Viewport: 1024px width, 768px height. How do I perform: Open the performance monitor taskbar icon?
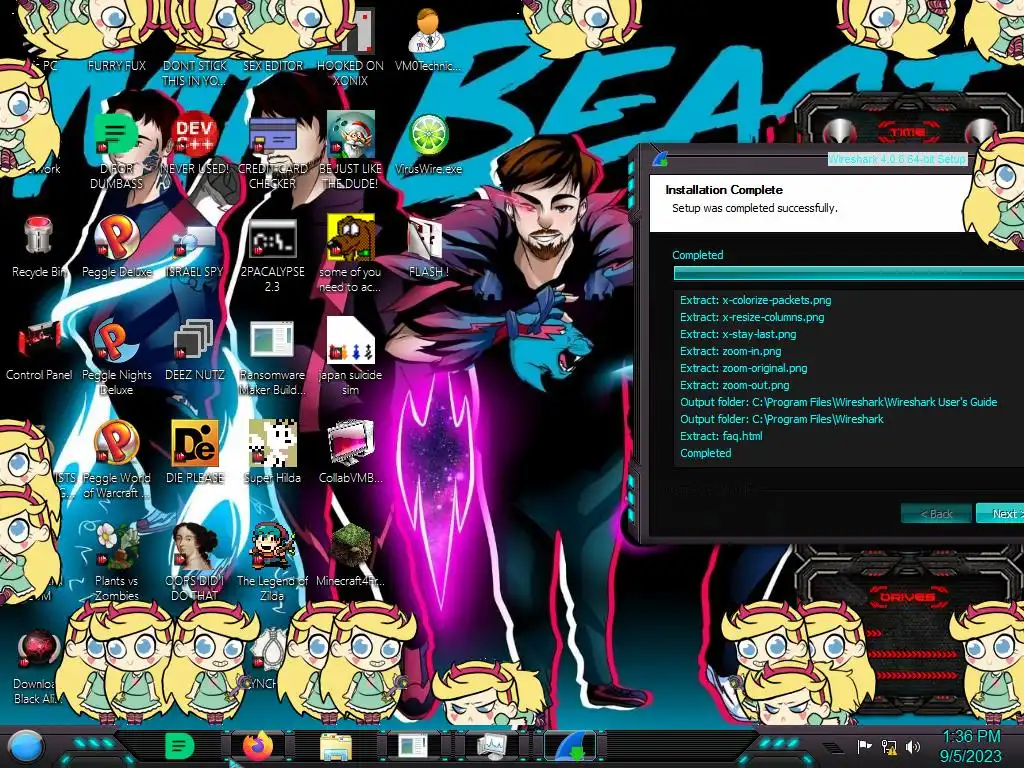point(492,746)
